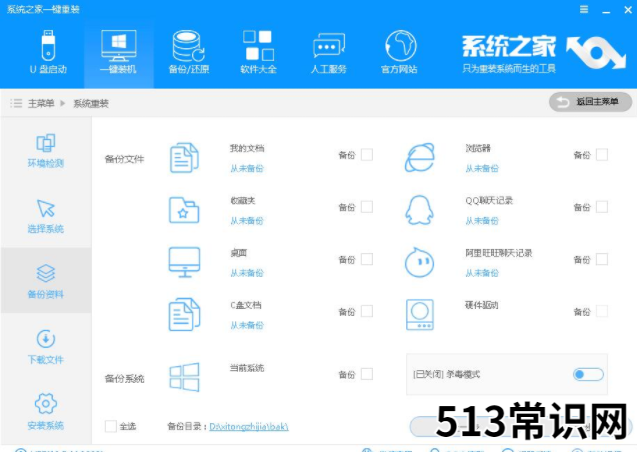The image size is (637, 452).
Task: Click the 我的文档 documents icon
Action: [184, 158]
